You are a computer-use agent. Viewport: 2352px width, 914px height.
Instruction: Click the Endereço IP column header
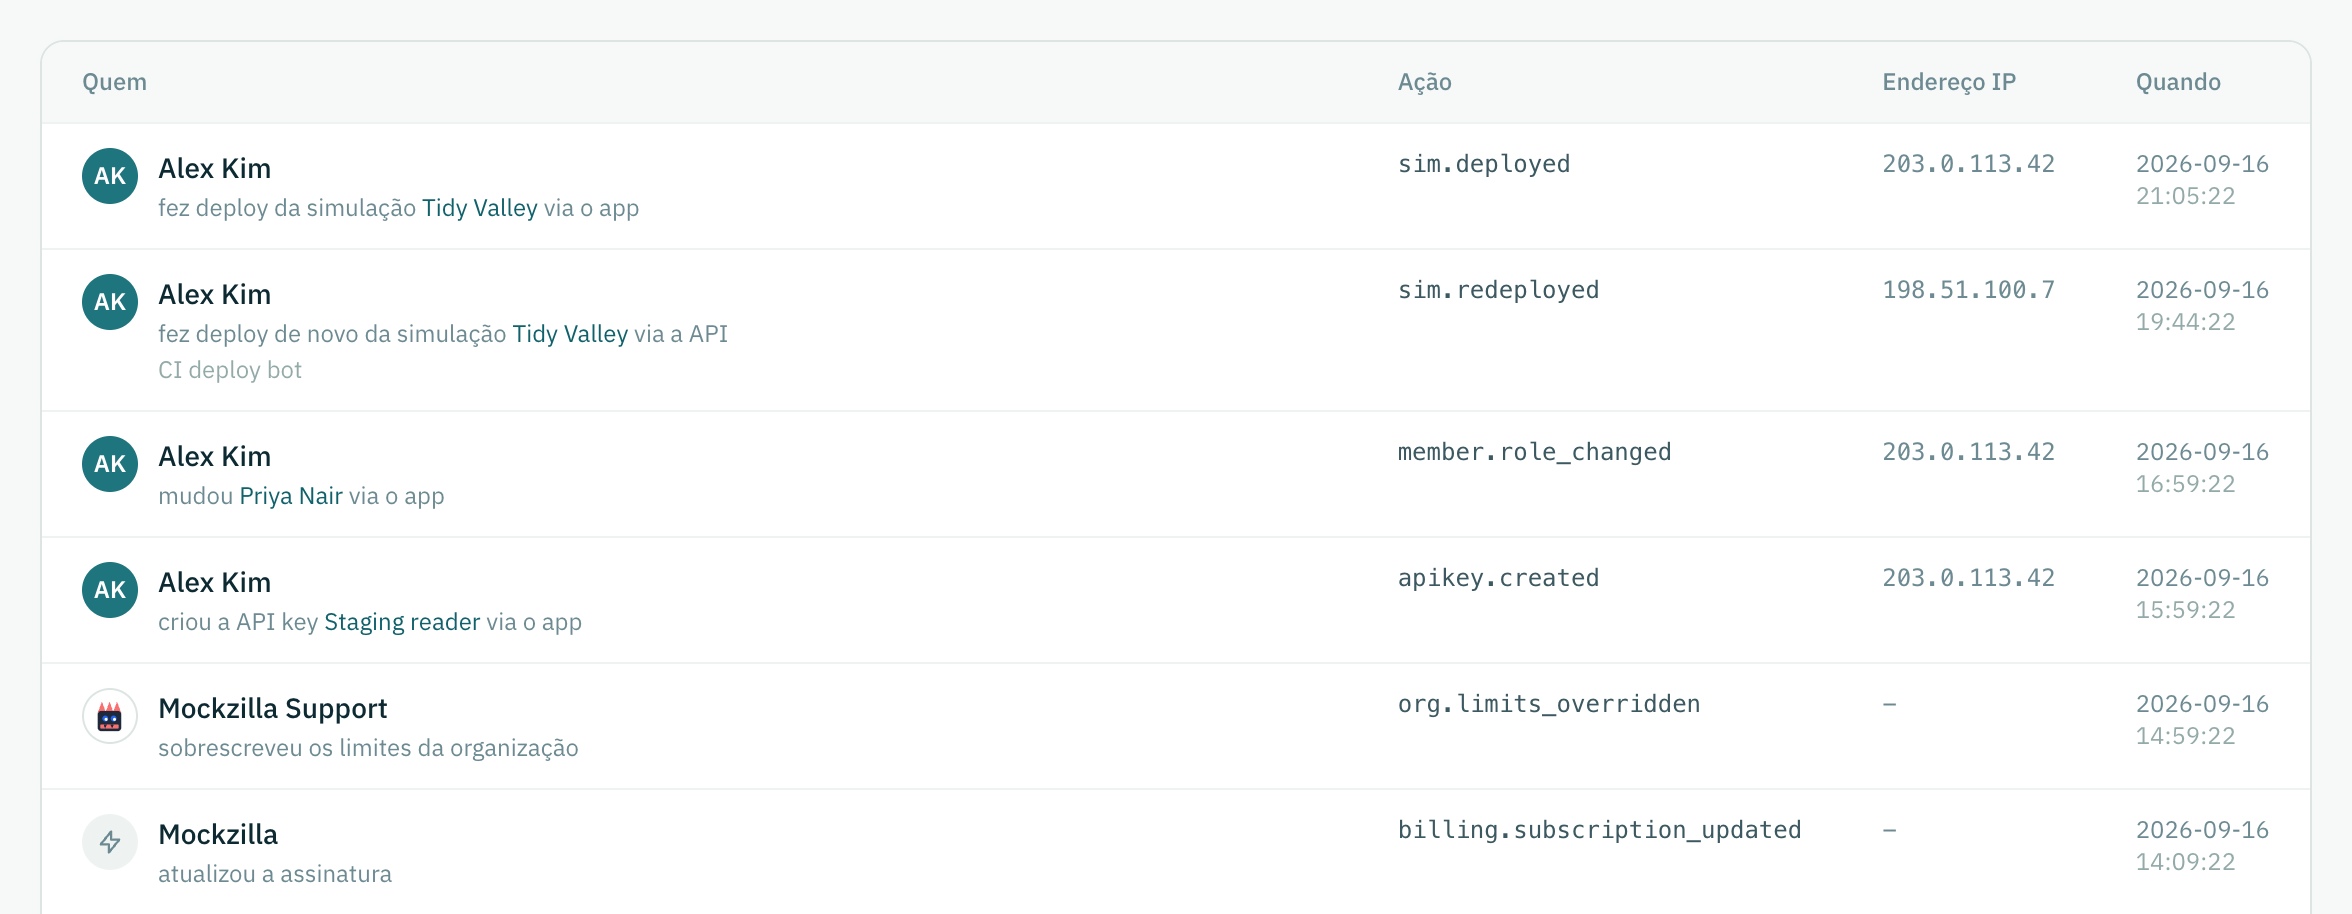(x=1949, y=82)
